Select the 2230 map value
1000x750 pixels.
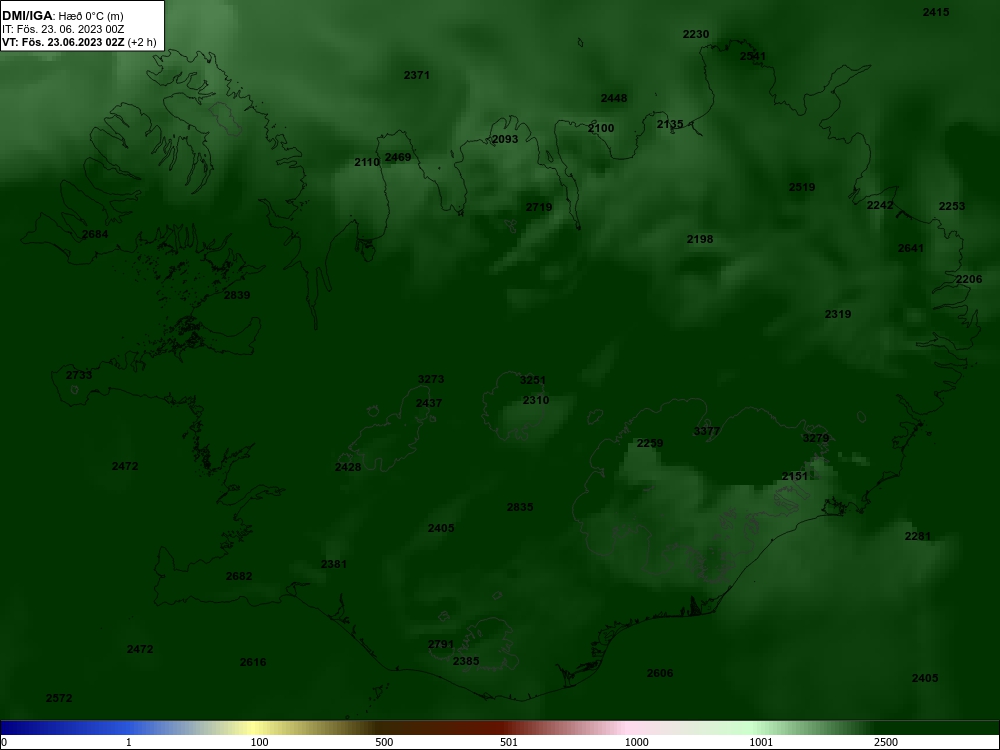696,34
